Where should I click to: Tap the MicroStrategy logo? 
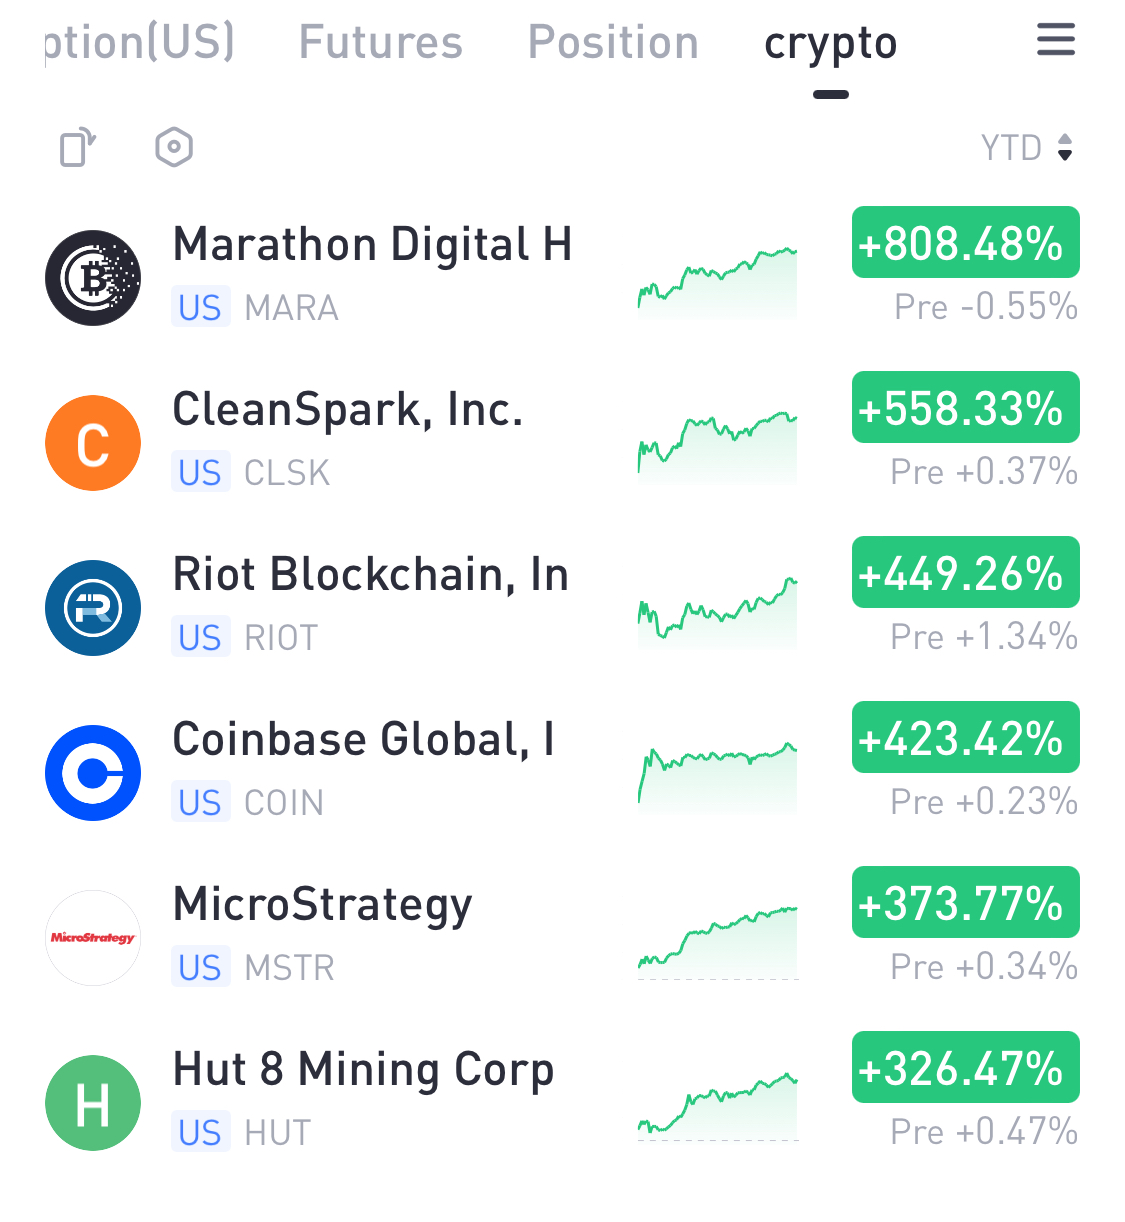tap(93, 938)
